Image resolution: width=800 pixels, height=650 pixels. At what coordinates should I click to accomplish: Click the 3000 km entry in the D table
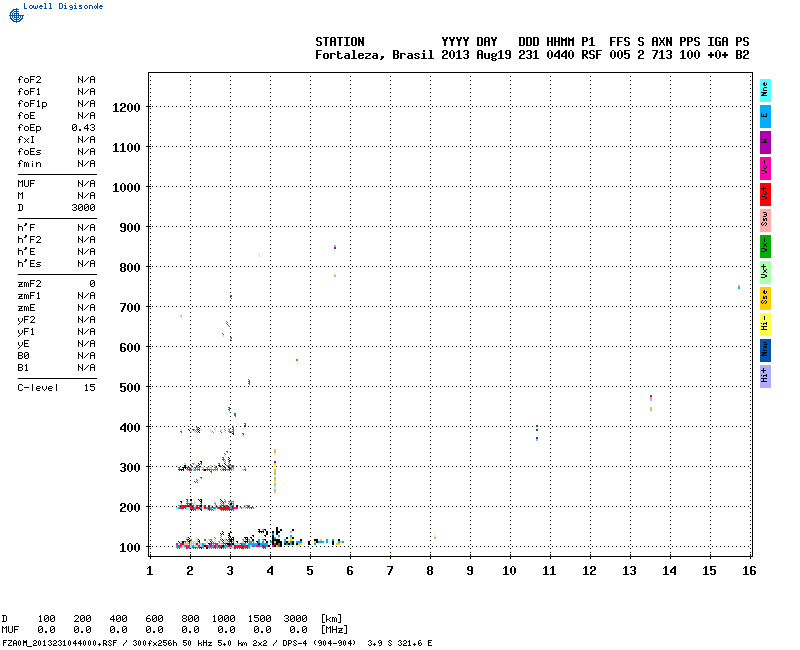[x=295, y=619]
